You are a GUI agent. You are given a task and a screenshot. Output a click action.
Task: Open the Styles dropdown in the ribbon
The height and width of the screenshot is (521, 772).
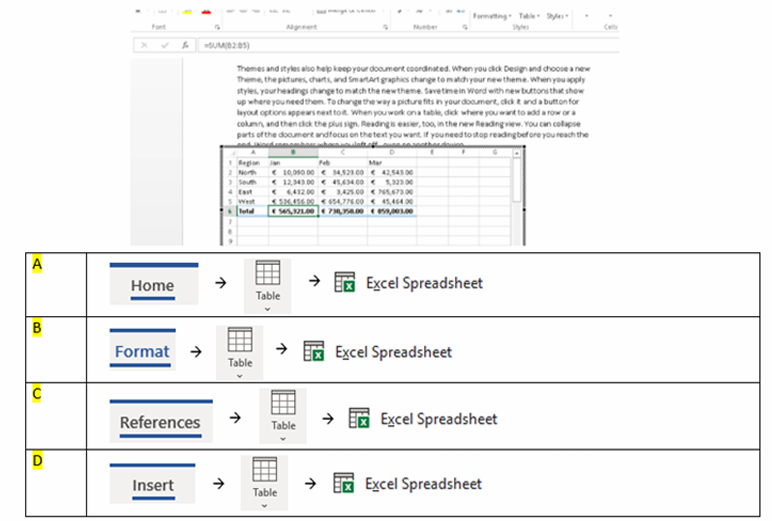tap(557, 17)
